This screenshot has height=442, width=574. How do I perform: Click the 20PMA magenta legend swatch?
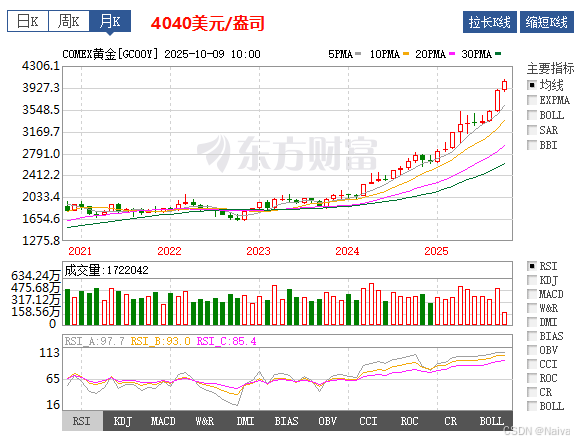click(452, 54)
